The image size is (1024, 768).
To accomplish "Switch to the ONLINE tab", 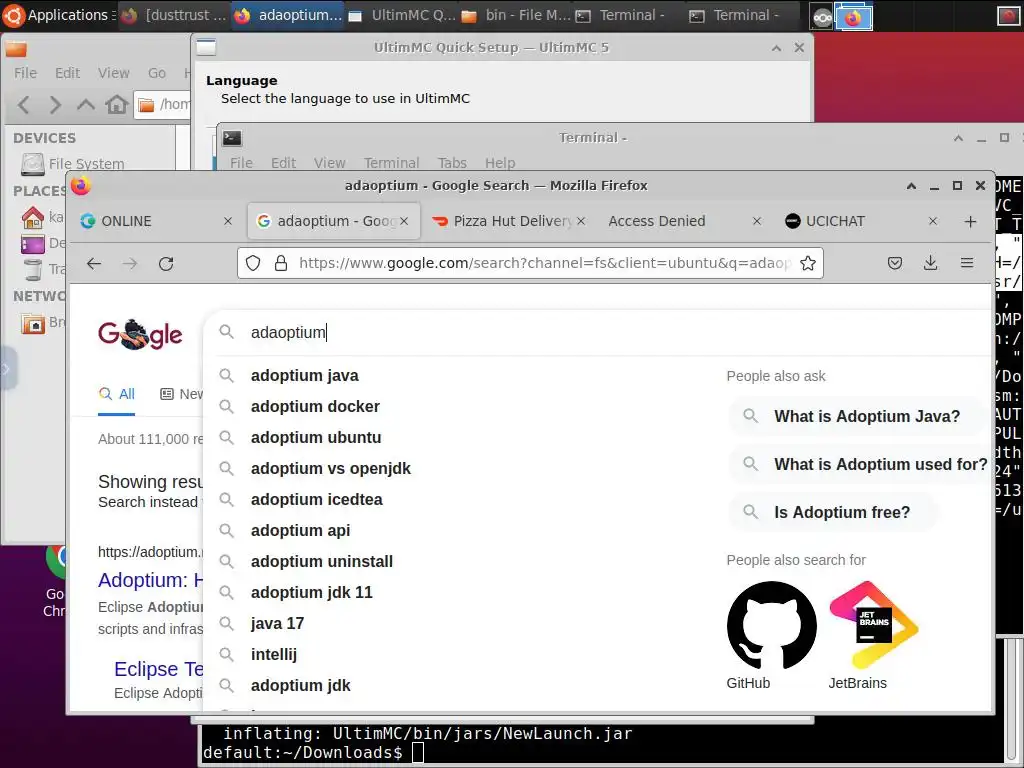I will click(155, 221).
